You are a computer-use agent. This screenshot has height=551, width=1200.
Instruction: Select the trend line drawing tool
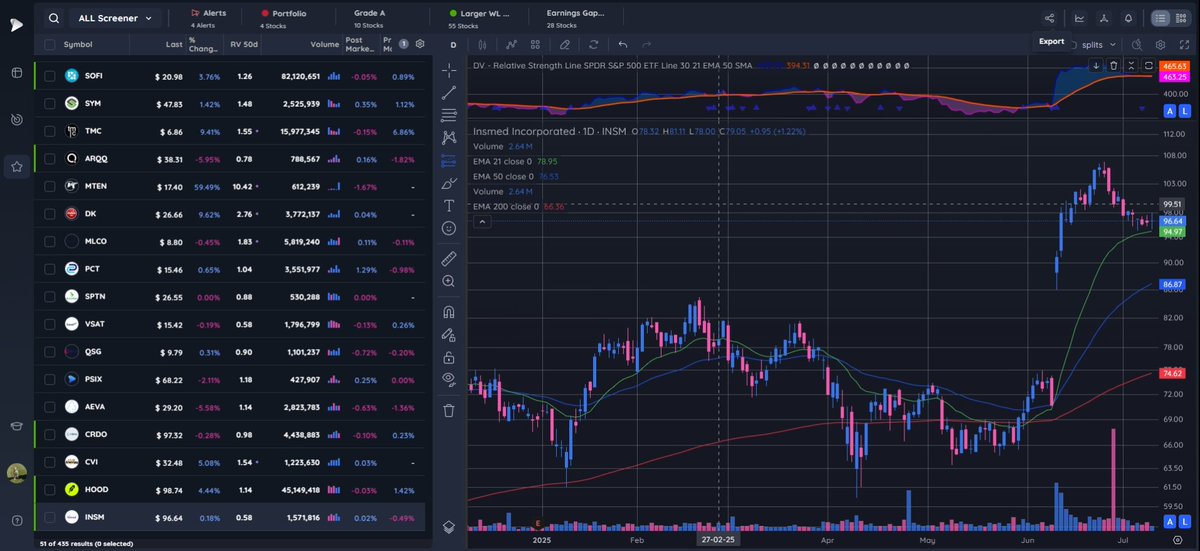pos(449,91)
